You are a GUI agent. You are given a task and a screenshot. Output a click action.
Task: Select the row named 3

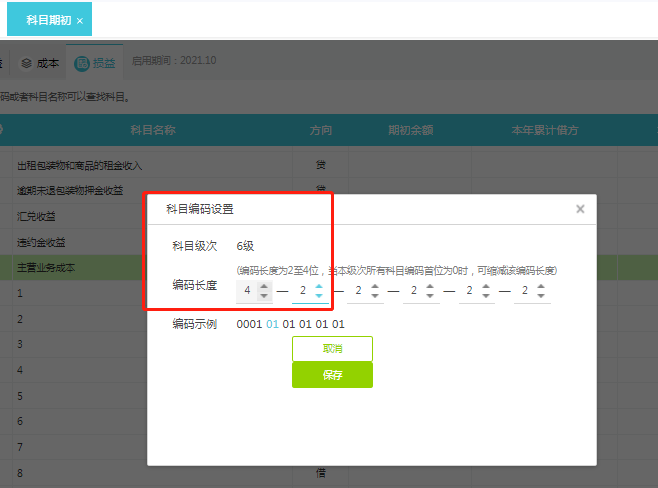pos(20,344)
